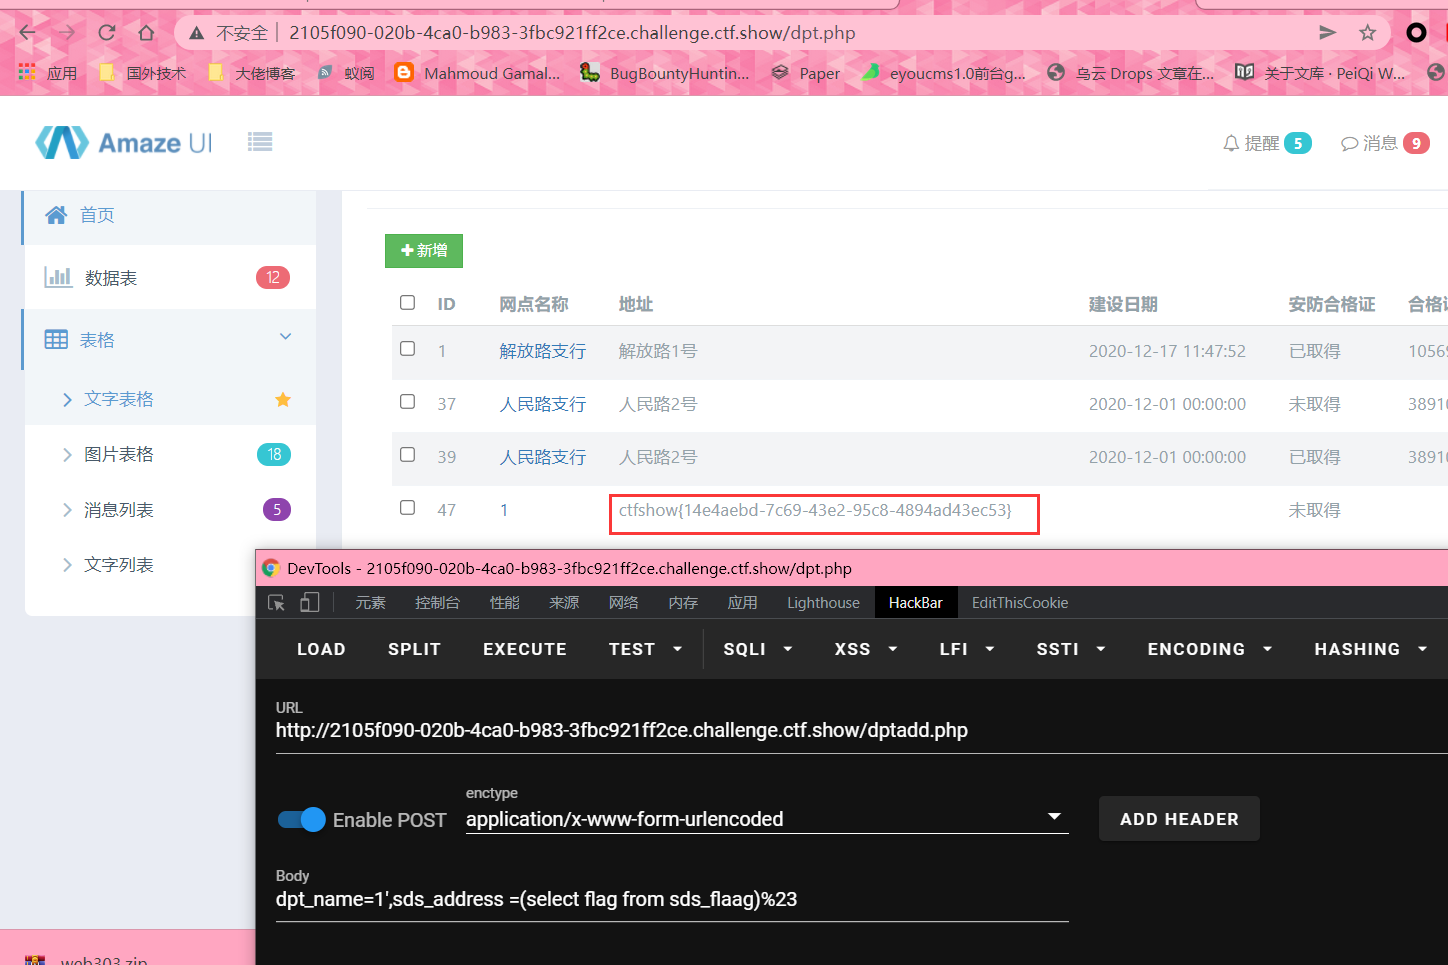Open 文字列表 submenu item
The image size is (1448, 965).
(119, 565)
